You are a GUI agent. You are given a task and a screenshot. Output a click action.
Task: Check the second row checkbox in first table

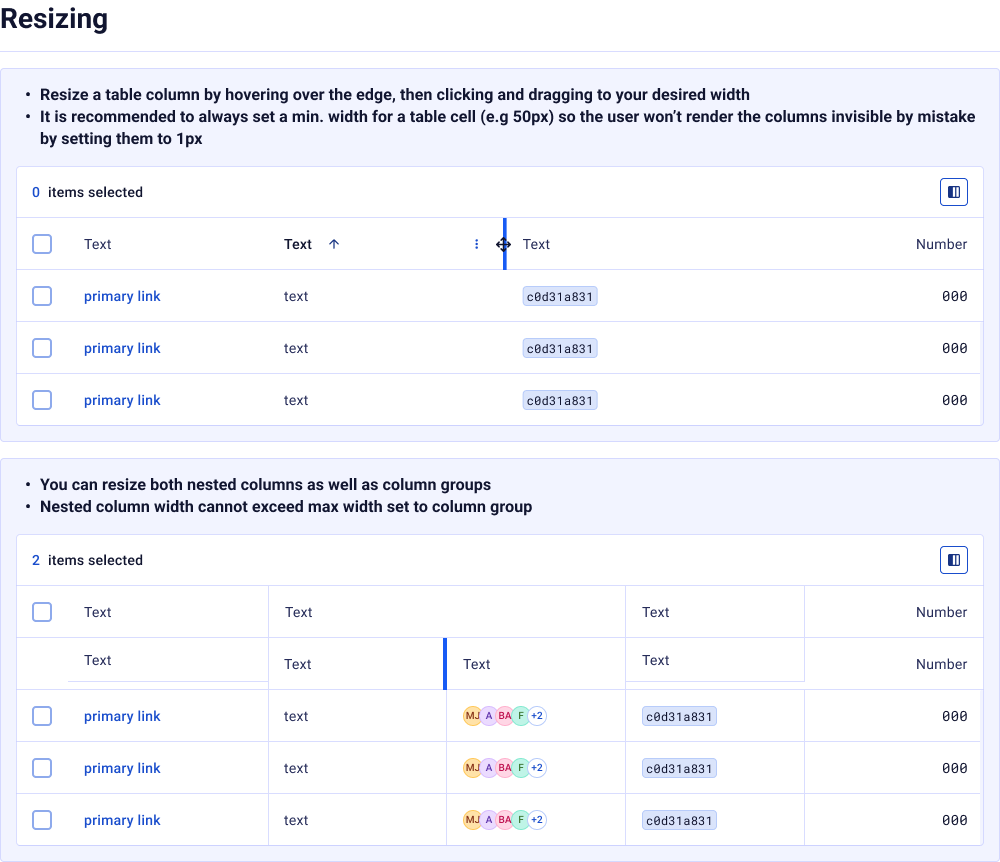pyautogui.click(x=42, y=348)
